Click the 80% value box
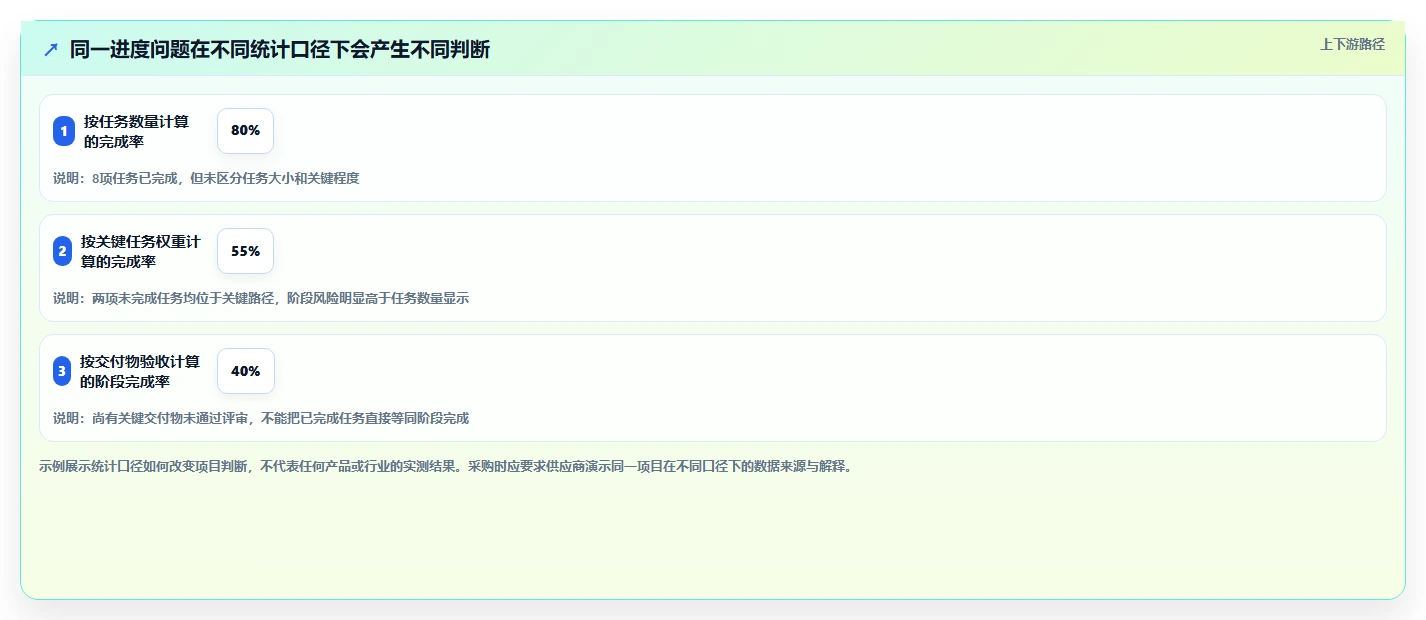Image resolution: width=1426 pixels, height=620 pixels. click(245, 131)
